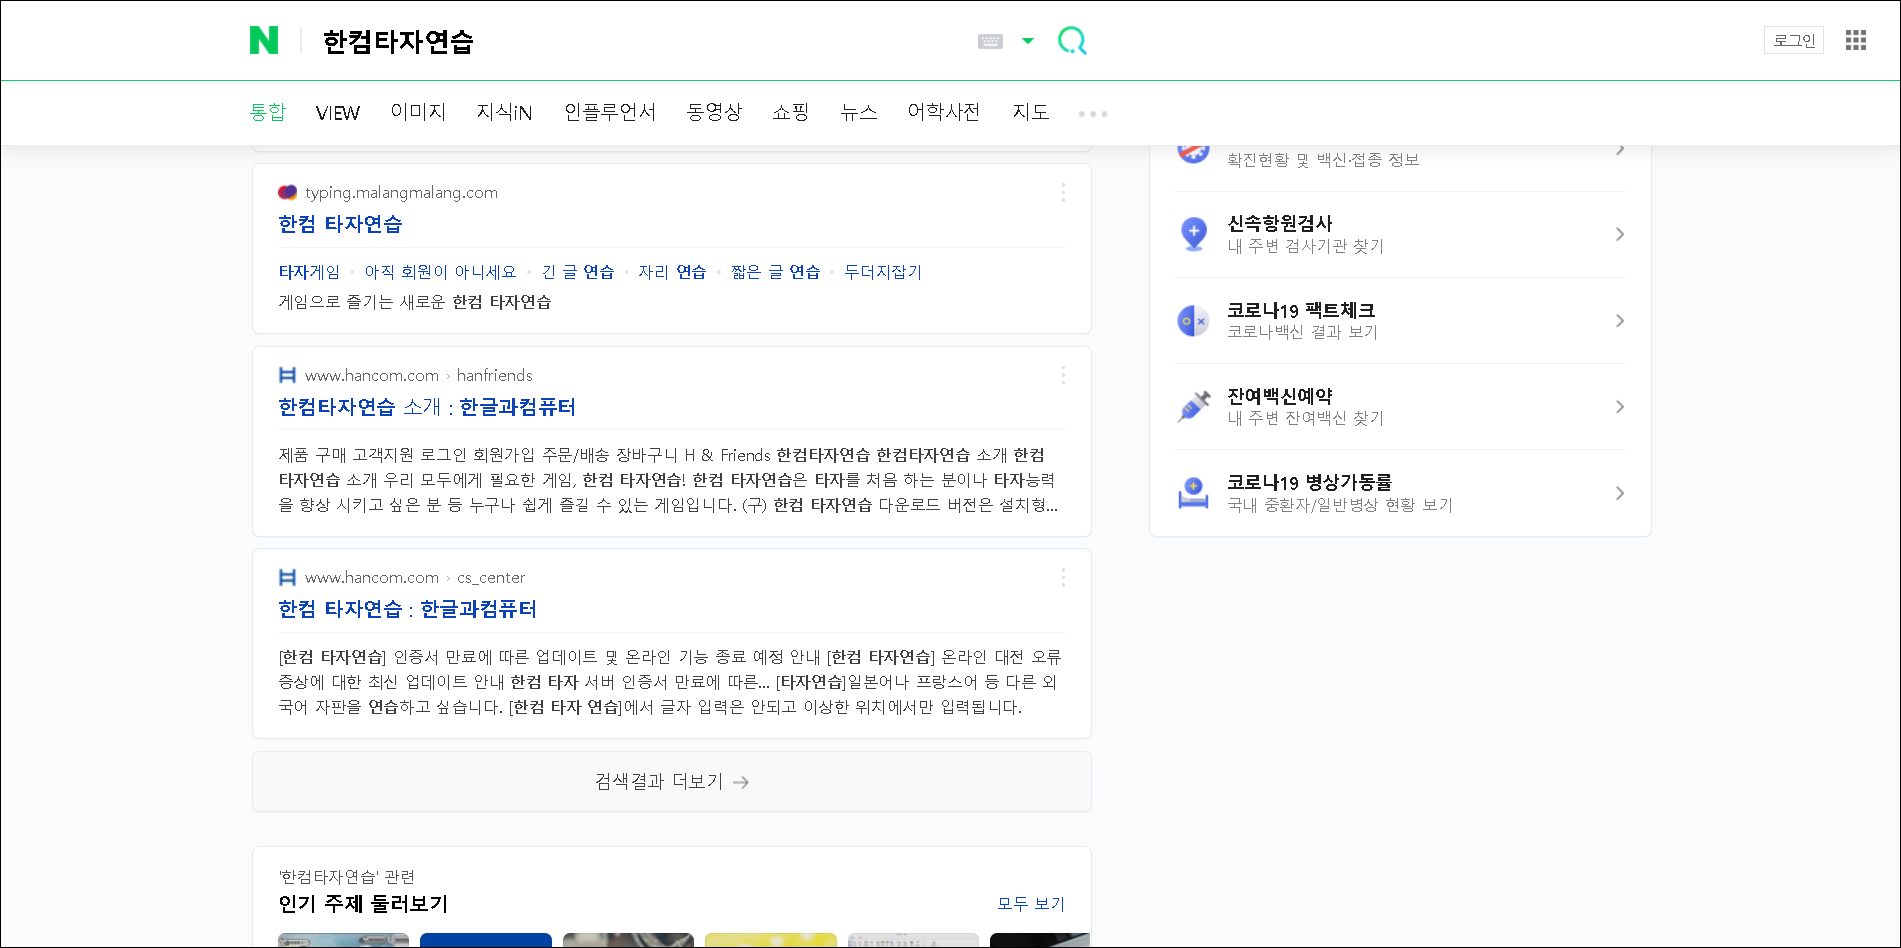Switch to the VIEW tab
The image size is (1901, 948).
point(337,113)
